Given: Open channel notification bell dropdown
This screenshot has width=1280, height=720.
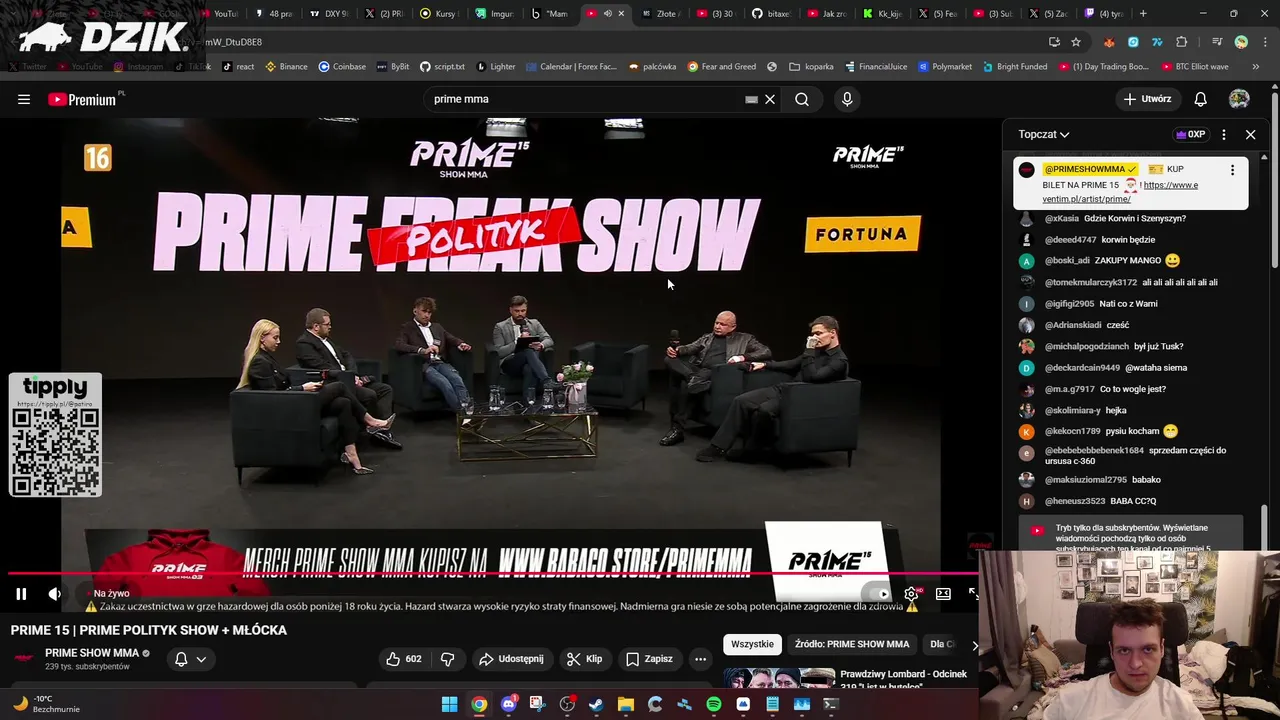Looking at the screenshot, I should coord(190,659).
